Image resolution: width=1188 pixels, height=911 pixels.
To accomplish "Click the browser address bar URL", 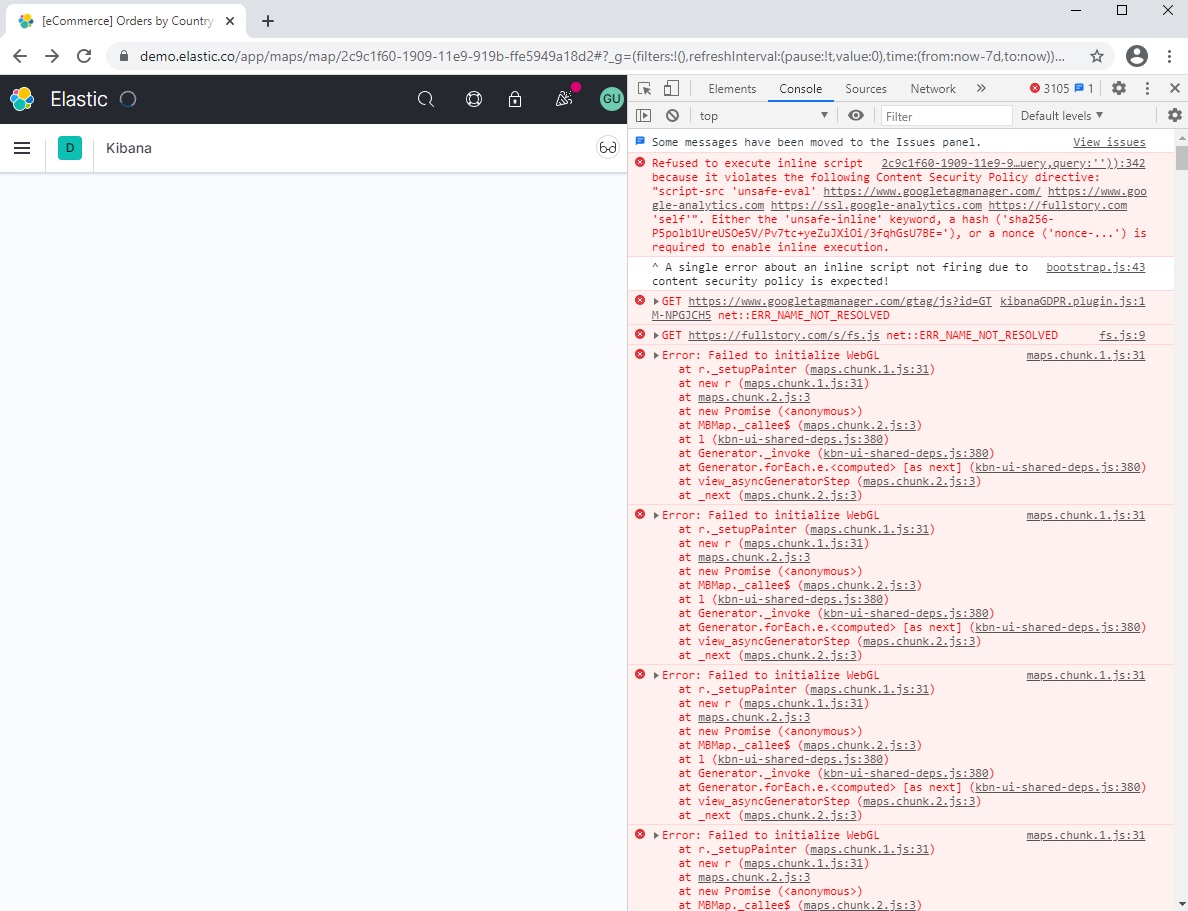I will click(x=602, y=56).
